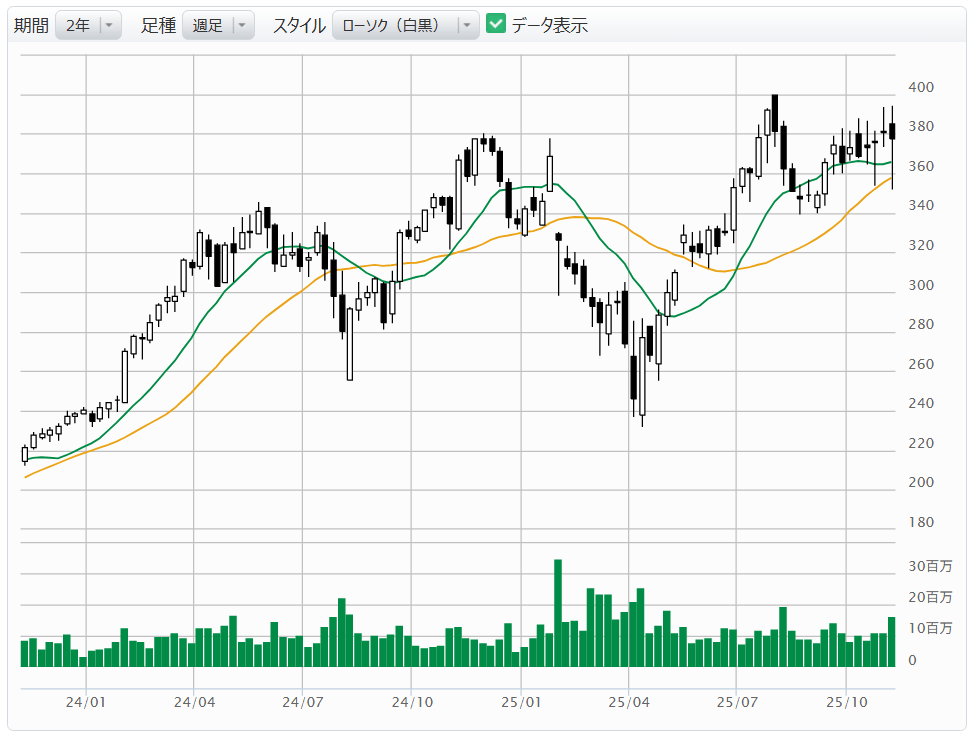Viewport: 974px width, 737px height.
Task: Open the 足種 dropdown showing 週足
Action: (x=218, y=26)
